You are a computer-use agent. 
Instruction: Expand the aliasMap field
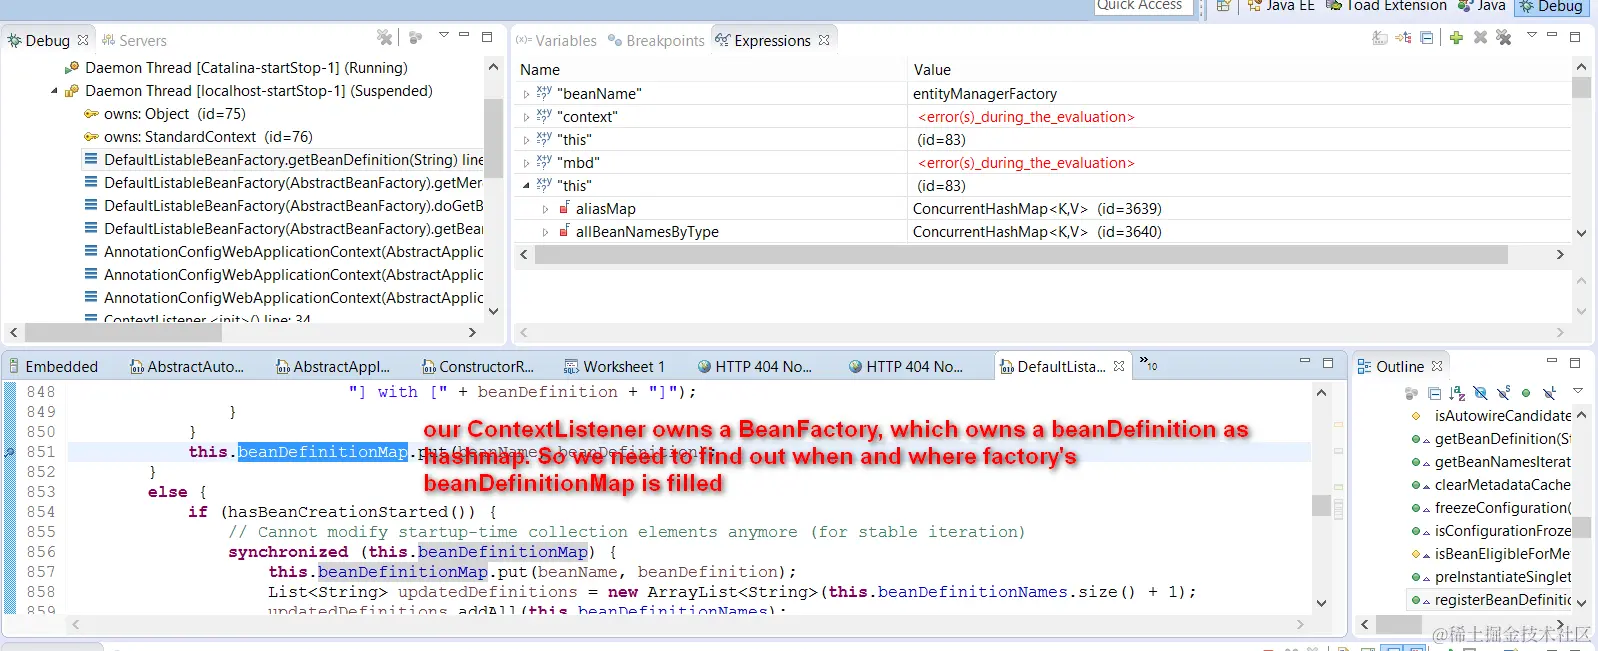point(545,209)
